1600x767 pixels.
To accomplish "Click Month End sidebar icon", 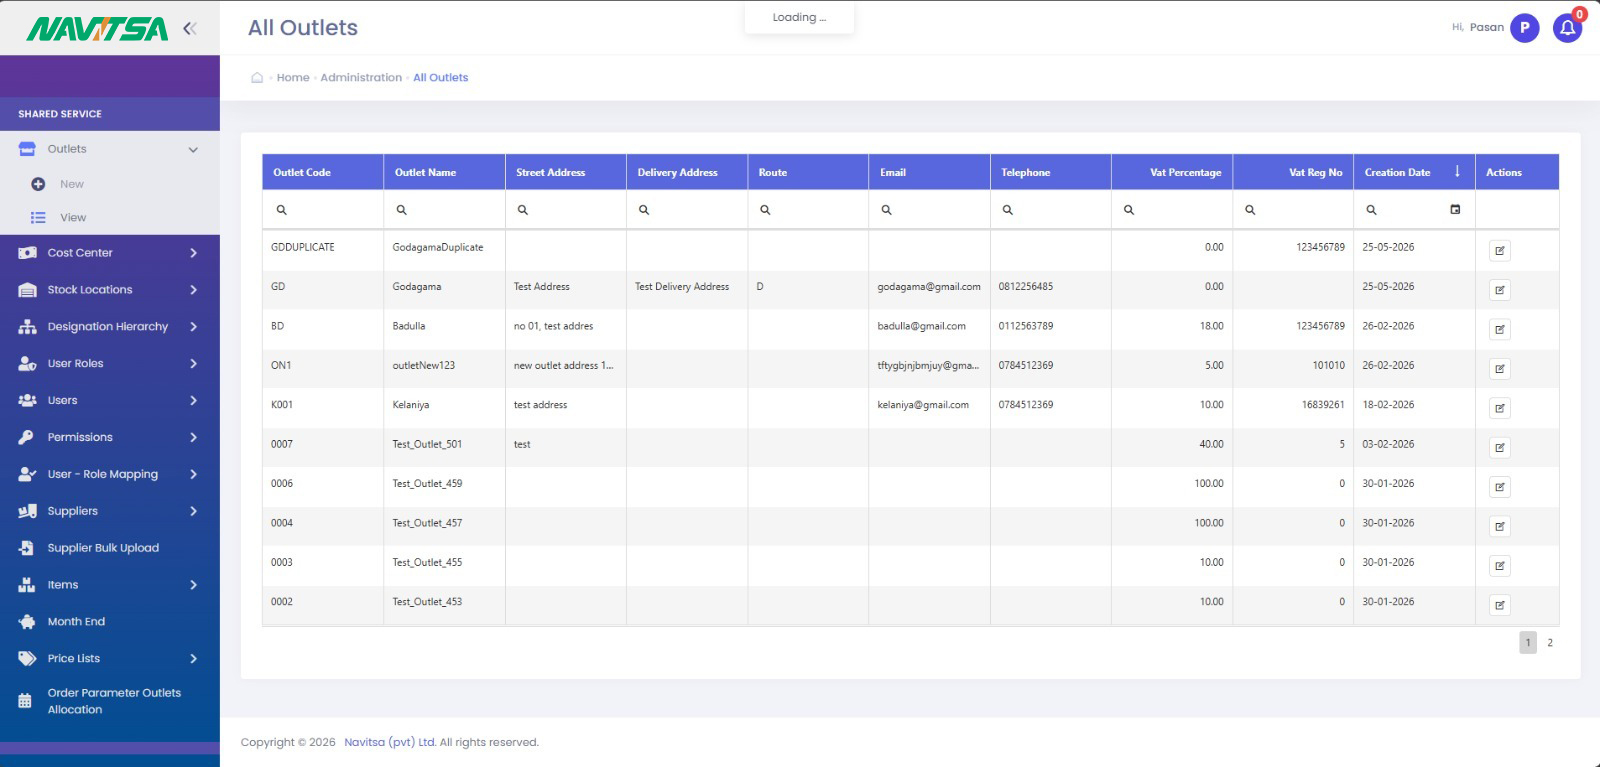I will 27,622.
